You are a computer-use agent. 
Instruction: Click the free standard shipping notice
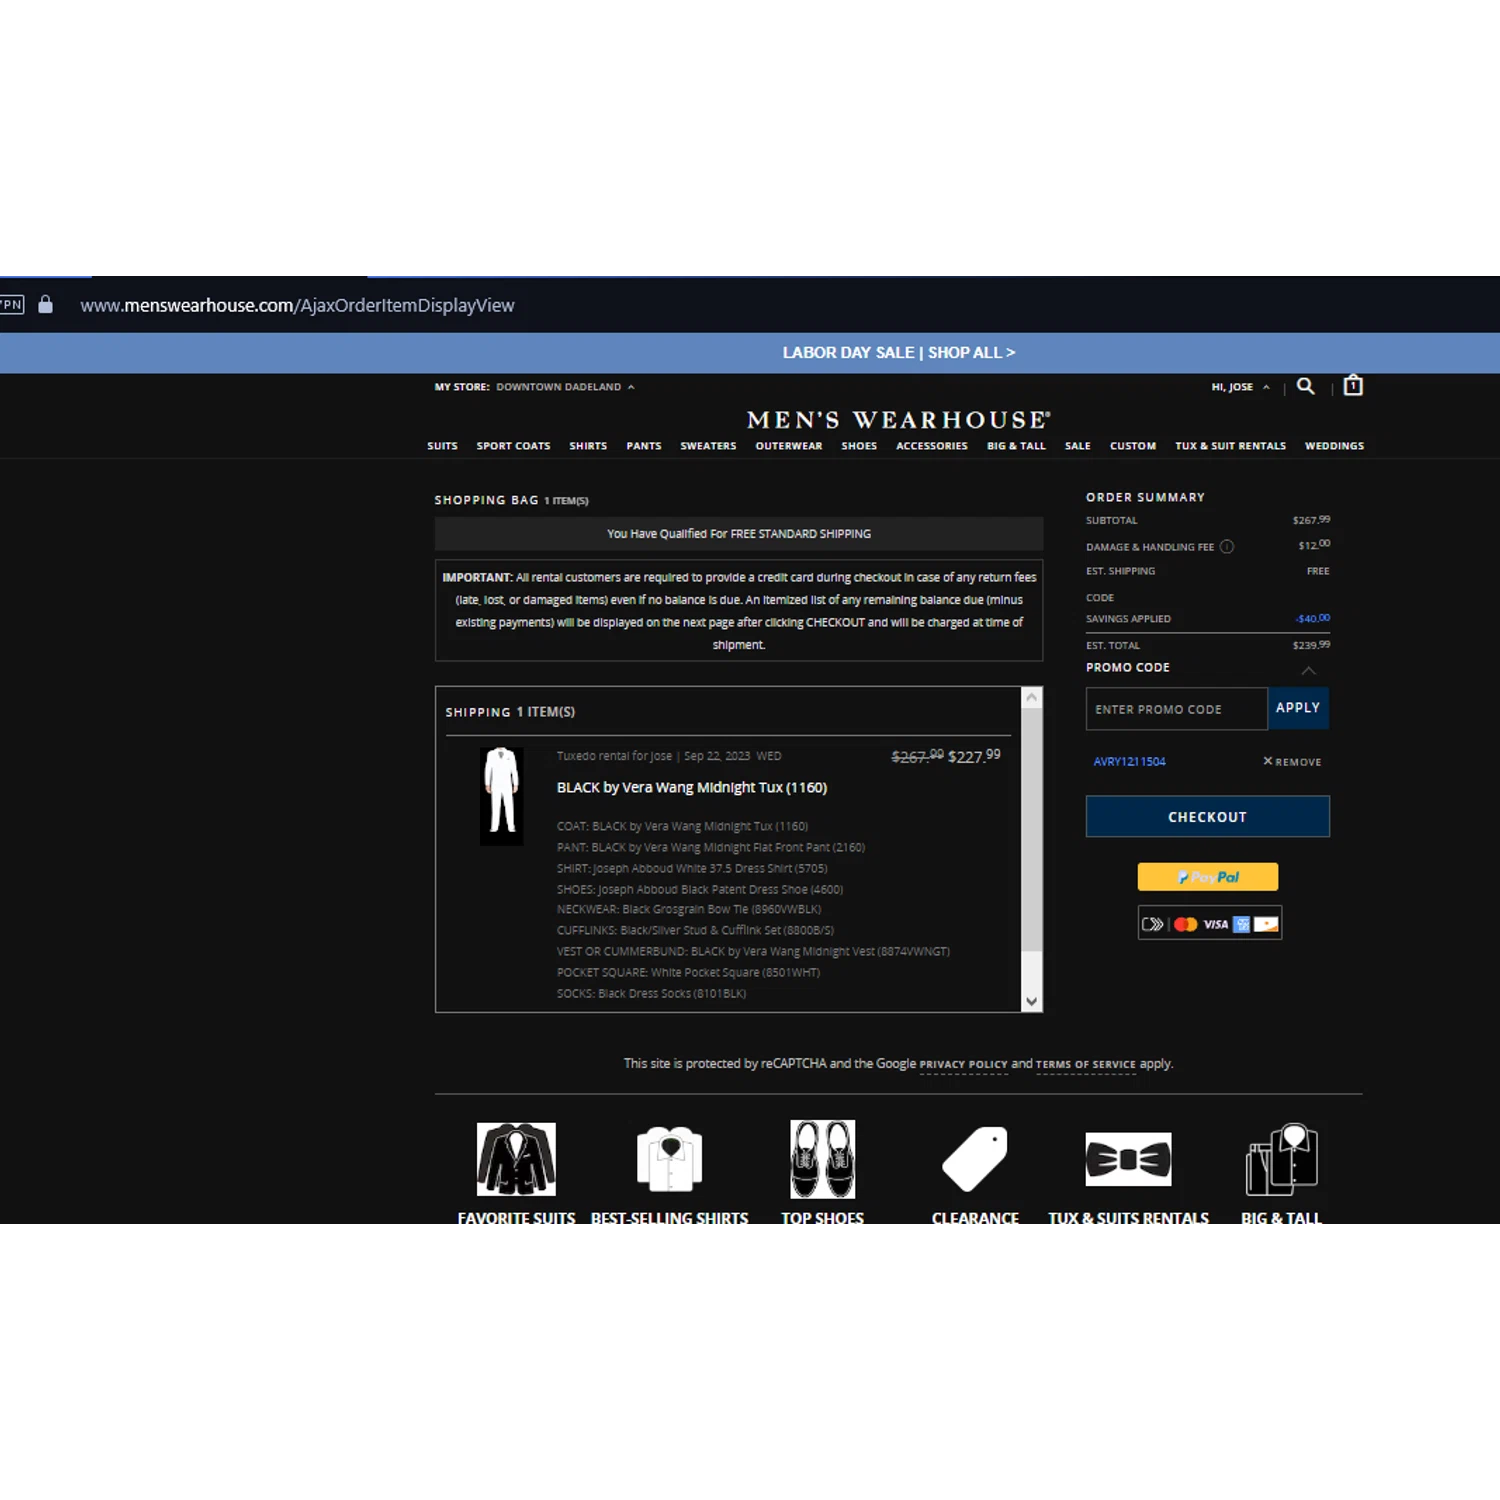(x=739, y=534)
